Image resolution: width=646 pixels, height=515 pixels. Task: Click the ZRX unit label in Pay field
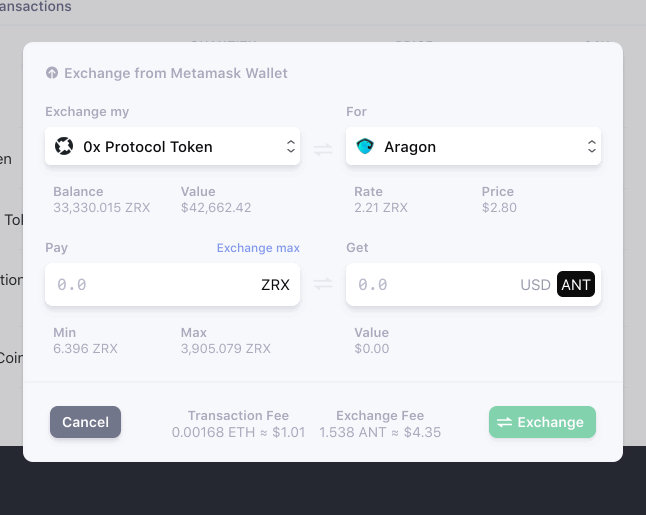tap(275, 285)
